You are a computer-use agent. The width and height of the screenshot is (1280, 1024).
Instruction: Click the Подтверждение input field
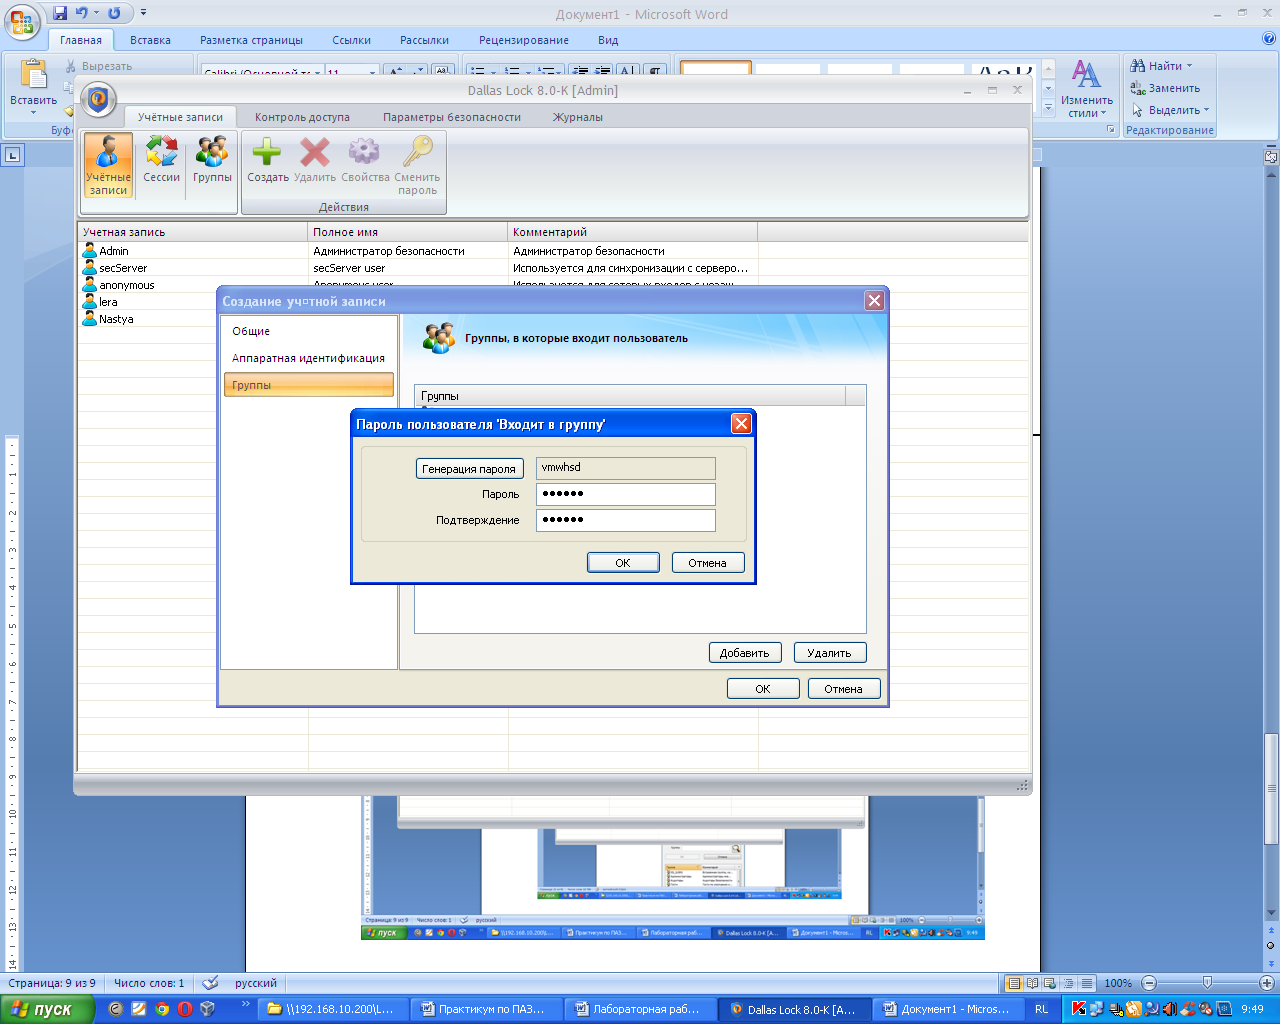pos(626,520)
